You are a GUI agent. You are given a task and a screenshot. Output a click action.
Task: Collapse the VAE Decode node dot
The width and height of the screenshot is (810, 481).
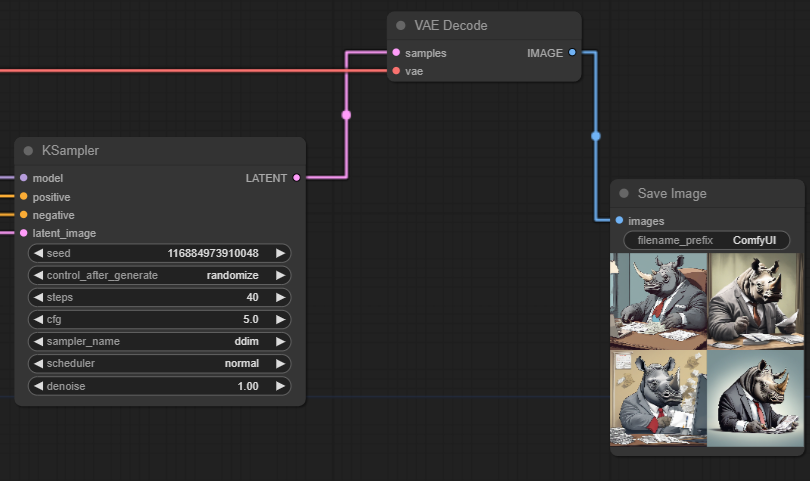pyautogui.click(x=401, y=26)
